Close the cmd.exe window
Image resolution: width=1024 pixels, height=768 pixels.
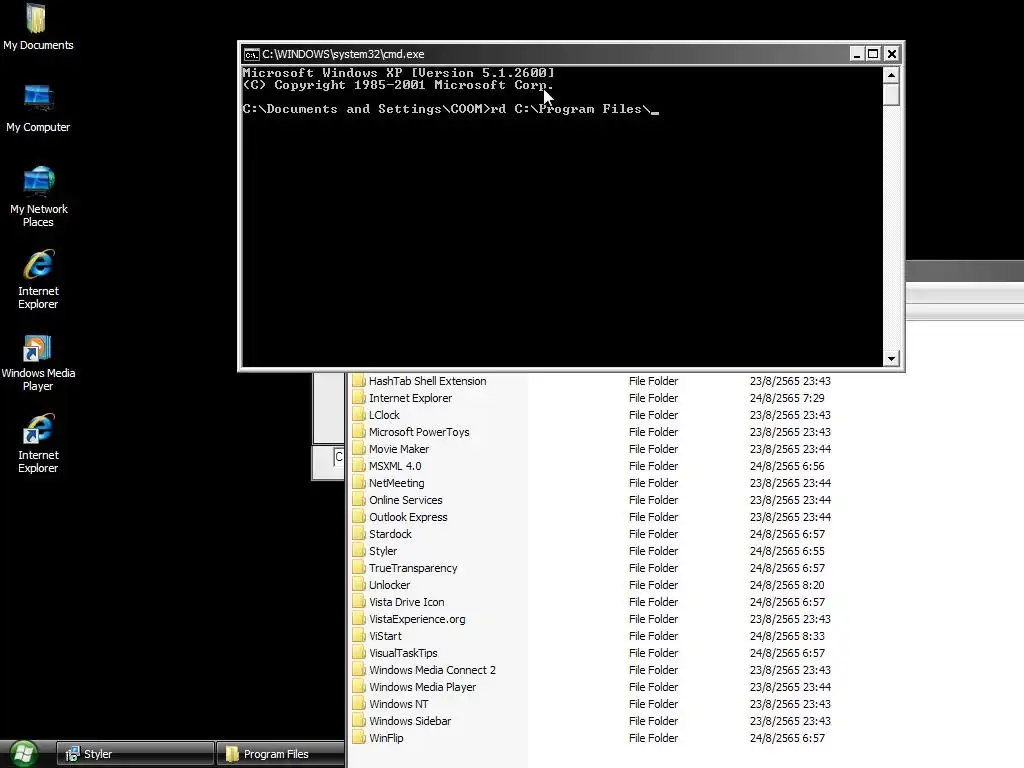[x=891, y=54]
